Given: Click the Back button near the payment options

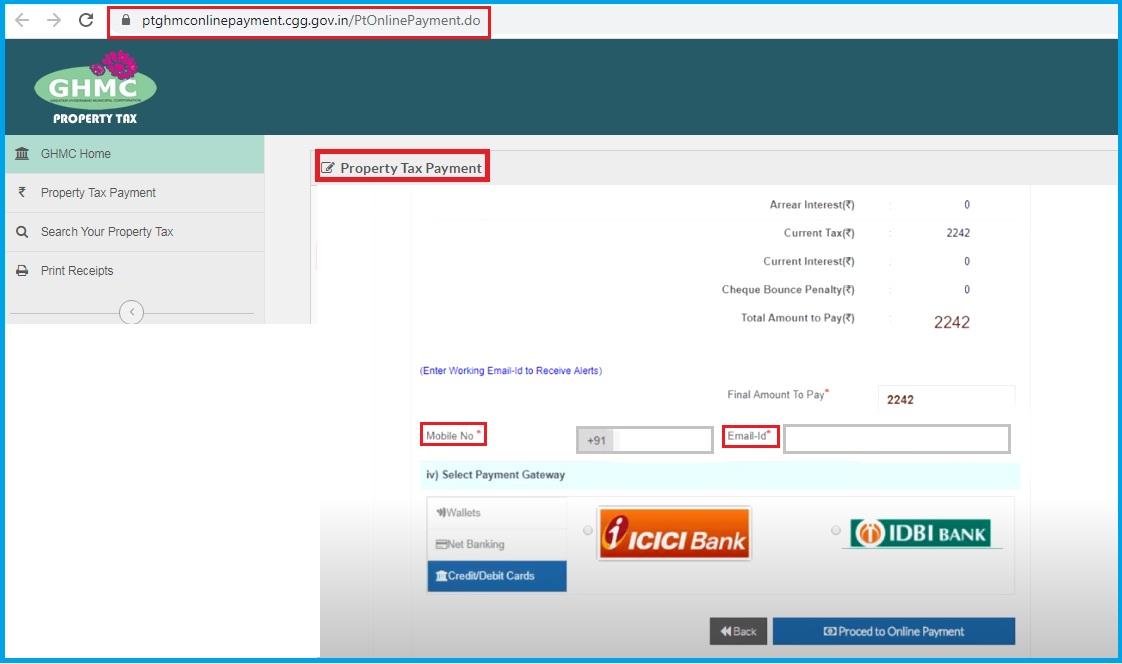Looking at the screenshot, I should (x=738, y=631).
